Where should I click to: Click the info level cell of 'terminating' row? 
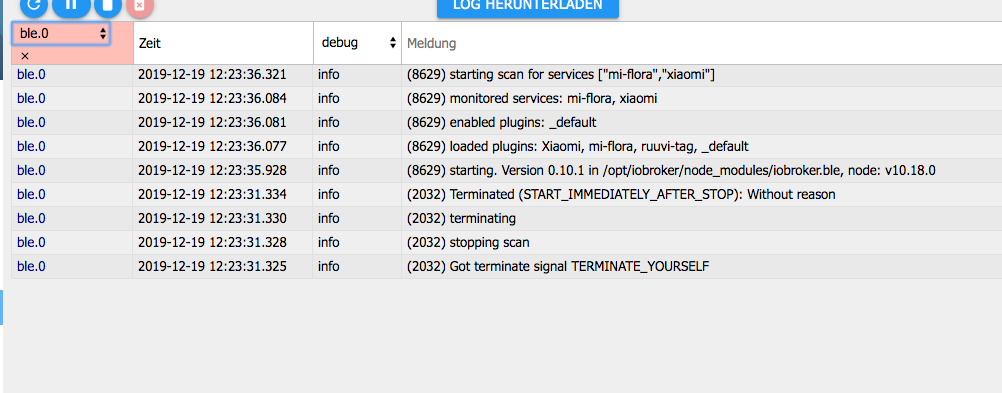click(x=328, y=219)
